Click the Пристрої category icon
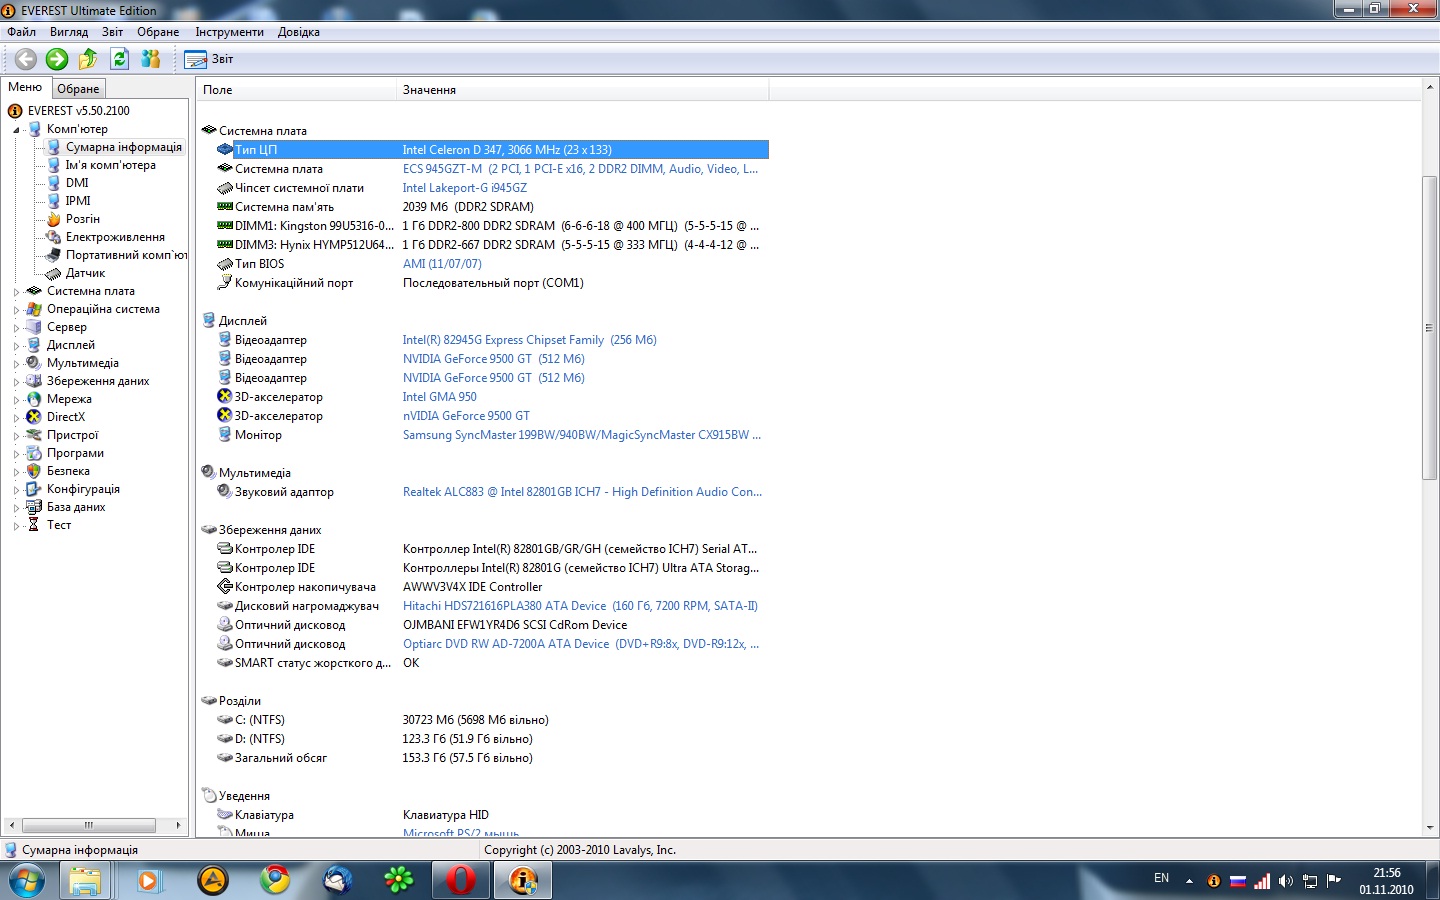1440x900 pixels. click(34, 435)
